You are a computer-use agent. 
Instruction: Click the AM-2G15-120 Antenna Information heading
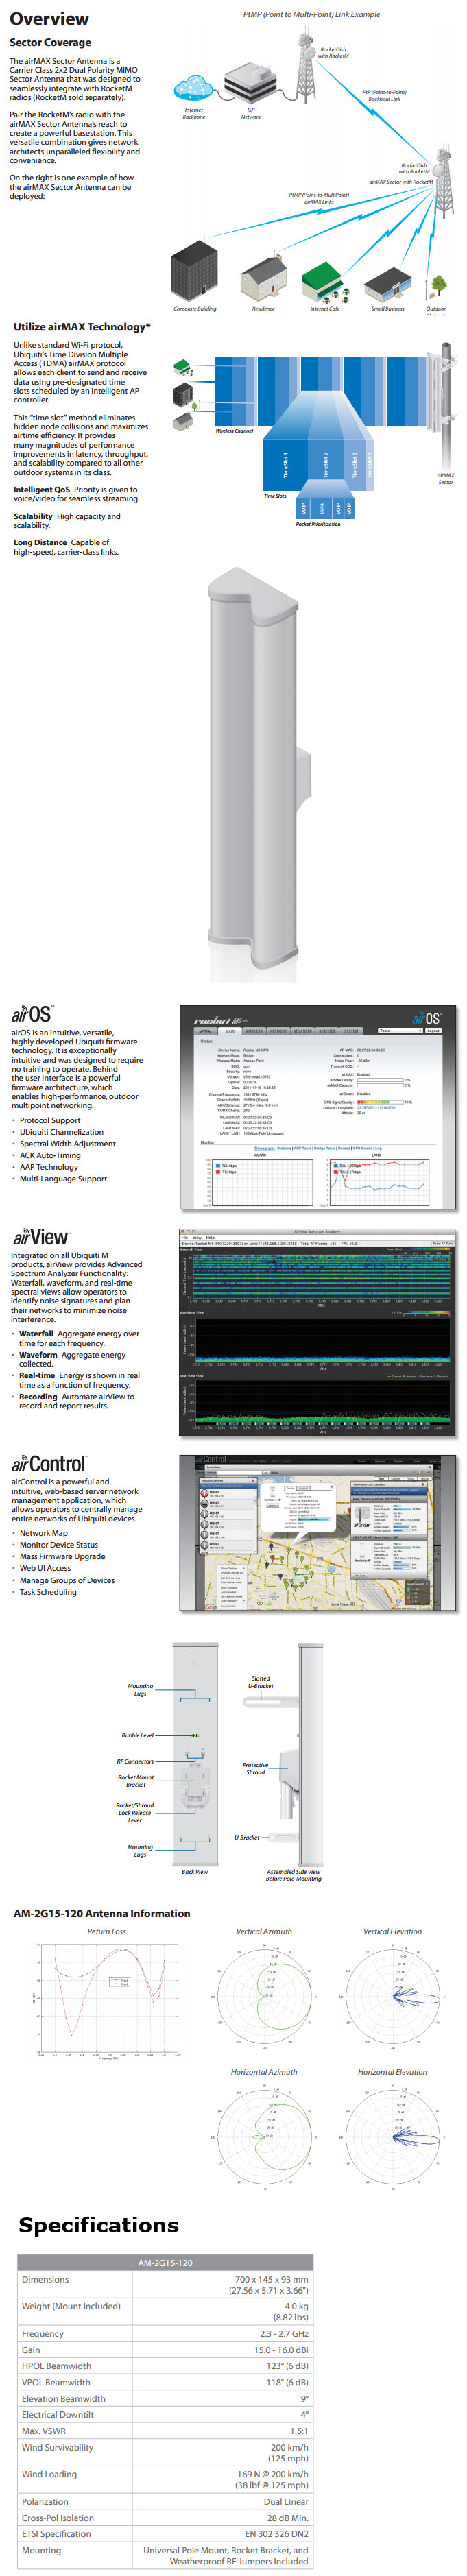(101, 1913)
